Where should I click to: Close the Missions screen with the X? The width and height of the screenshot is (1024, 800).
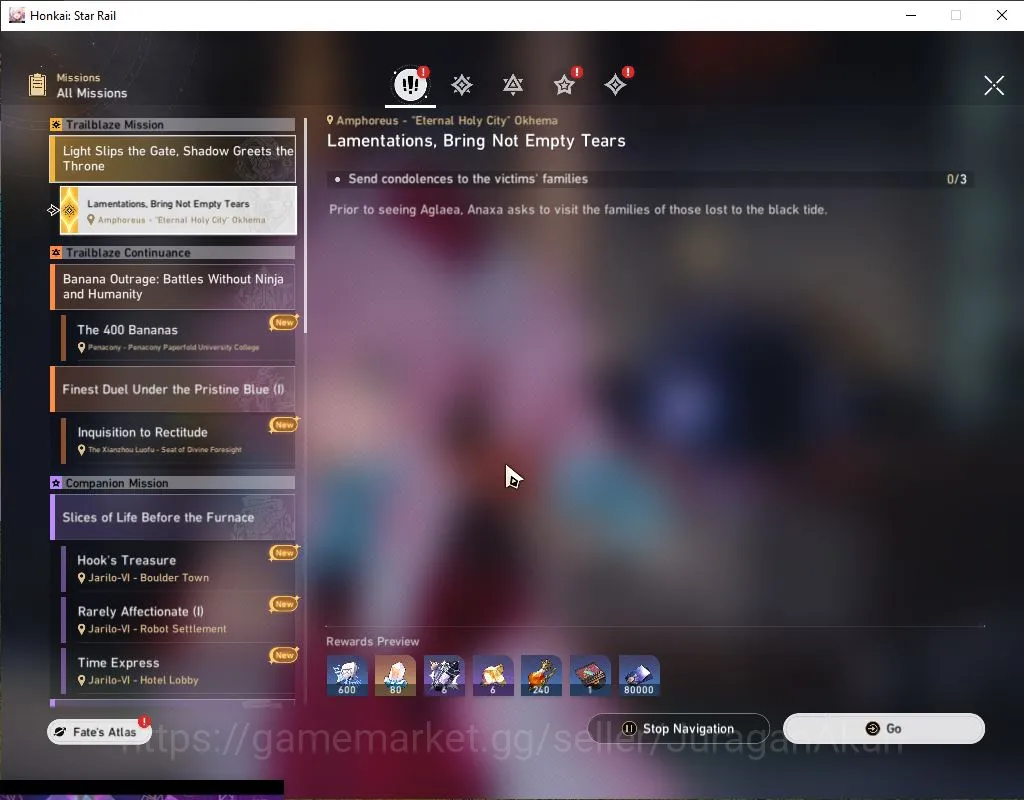pos(993,85)
